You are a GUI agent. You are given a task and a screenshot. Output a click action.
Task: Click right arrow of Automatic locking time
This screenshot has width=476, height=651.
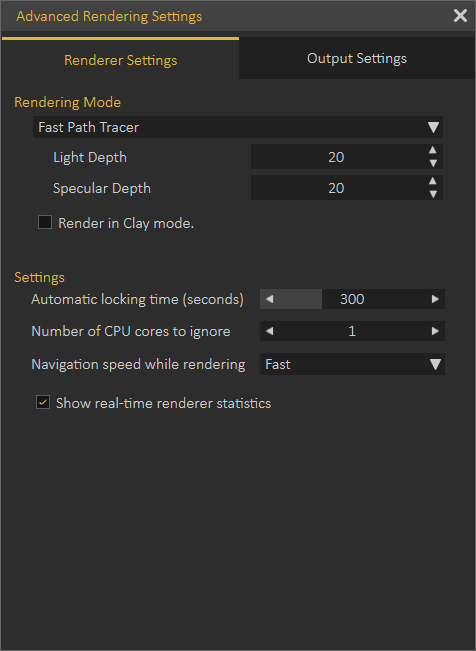(x=435, y=299)
